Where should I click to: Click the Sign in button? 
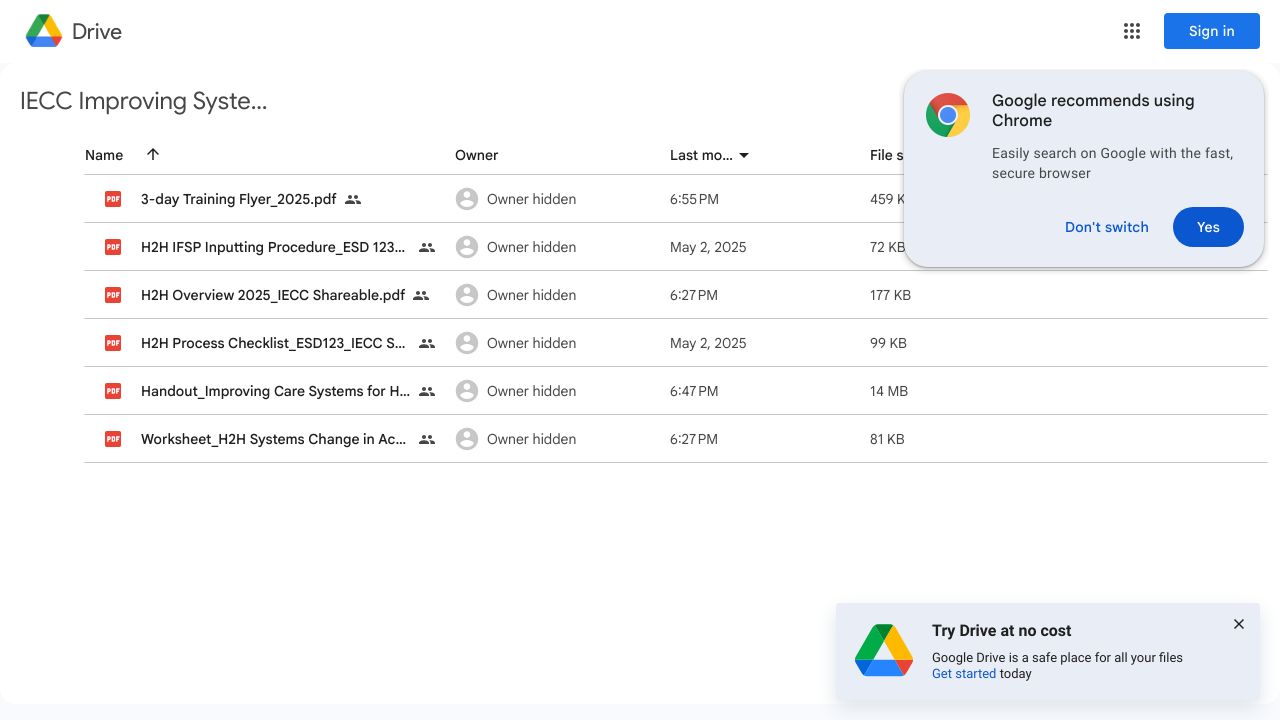[x=1211, y=31]
